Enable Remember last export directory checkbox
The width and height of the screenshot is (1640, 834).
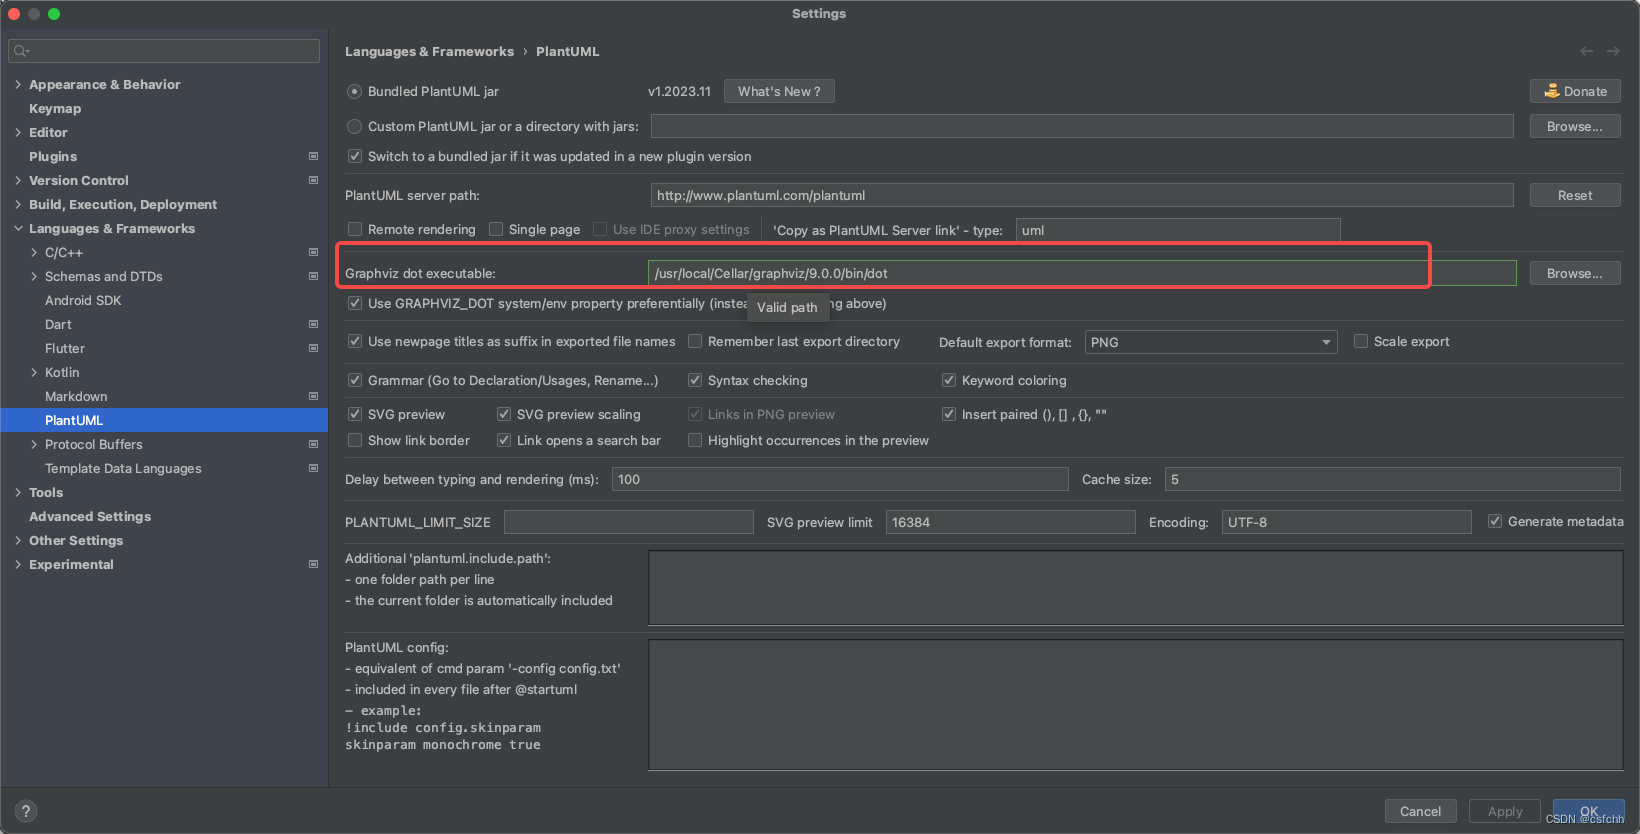[694, 341]
